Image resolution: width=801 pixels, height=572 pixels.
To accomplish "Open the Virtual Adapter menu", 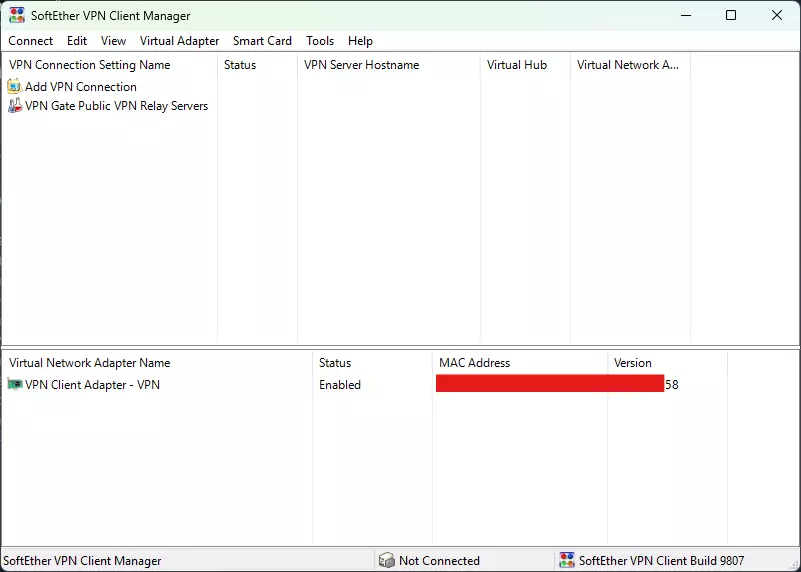I will click(x=179, y=41).
